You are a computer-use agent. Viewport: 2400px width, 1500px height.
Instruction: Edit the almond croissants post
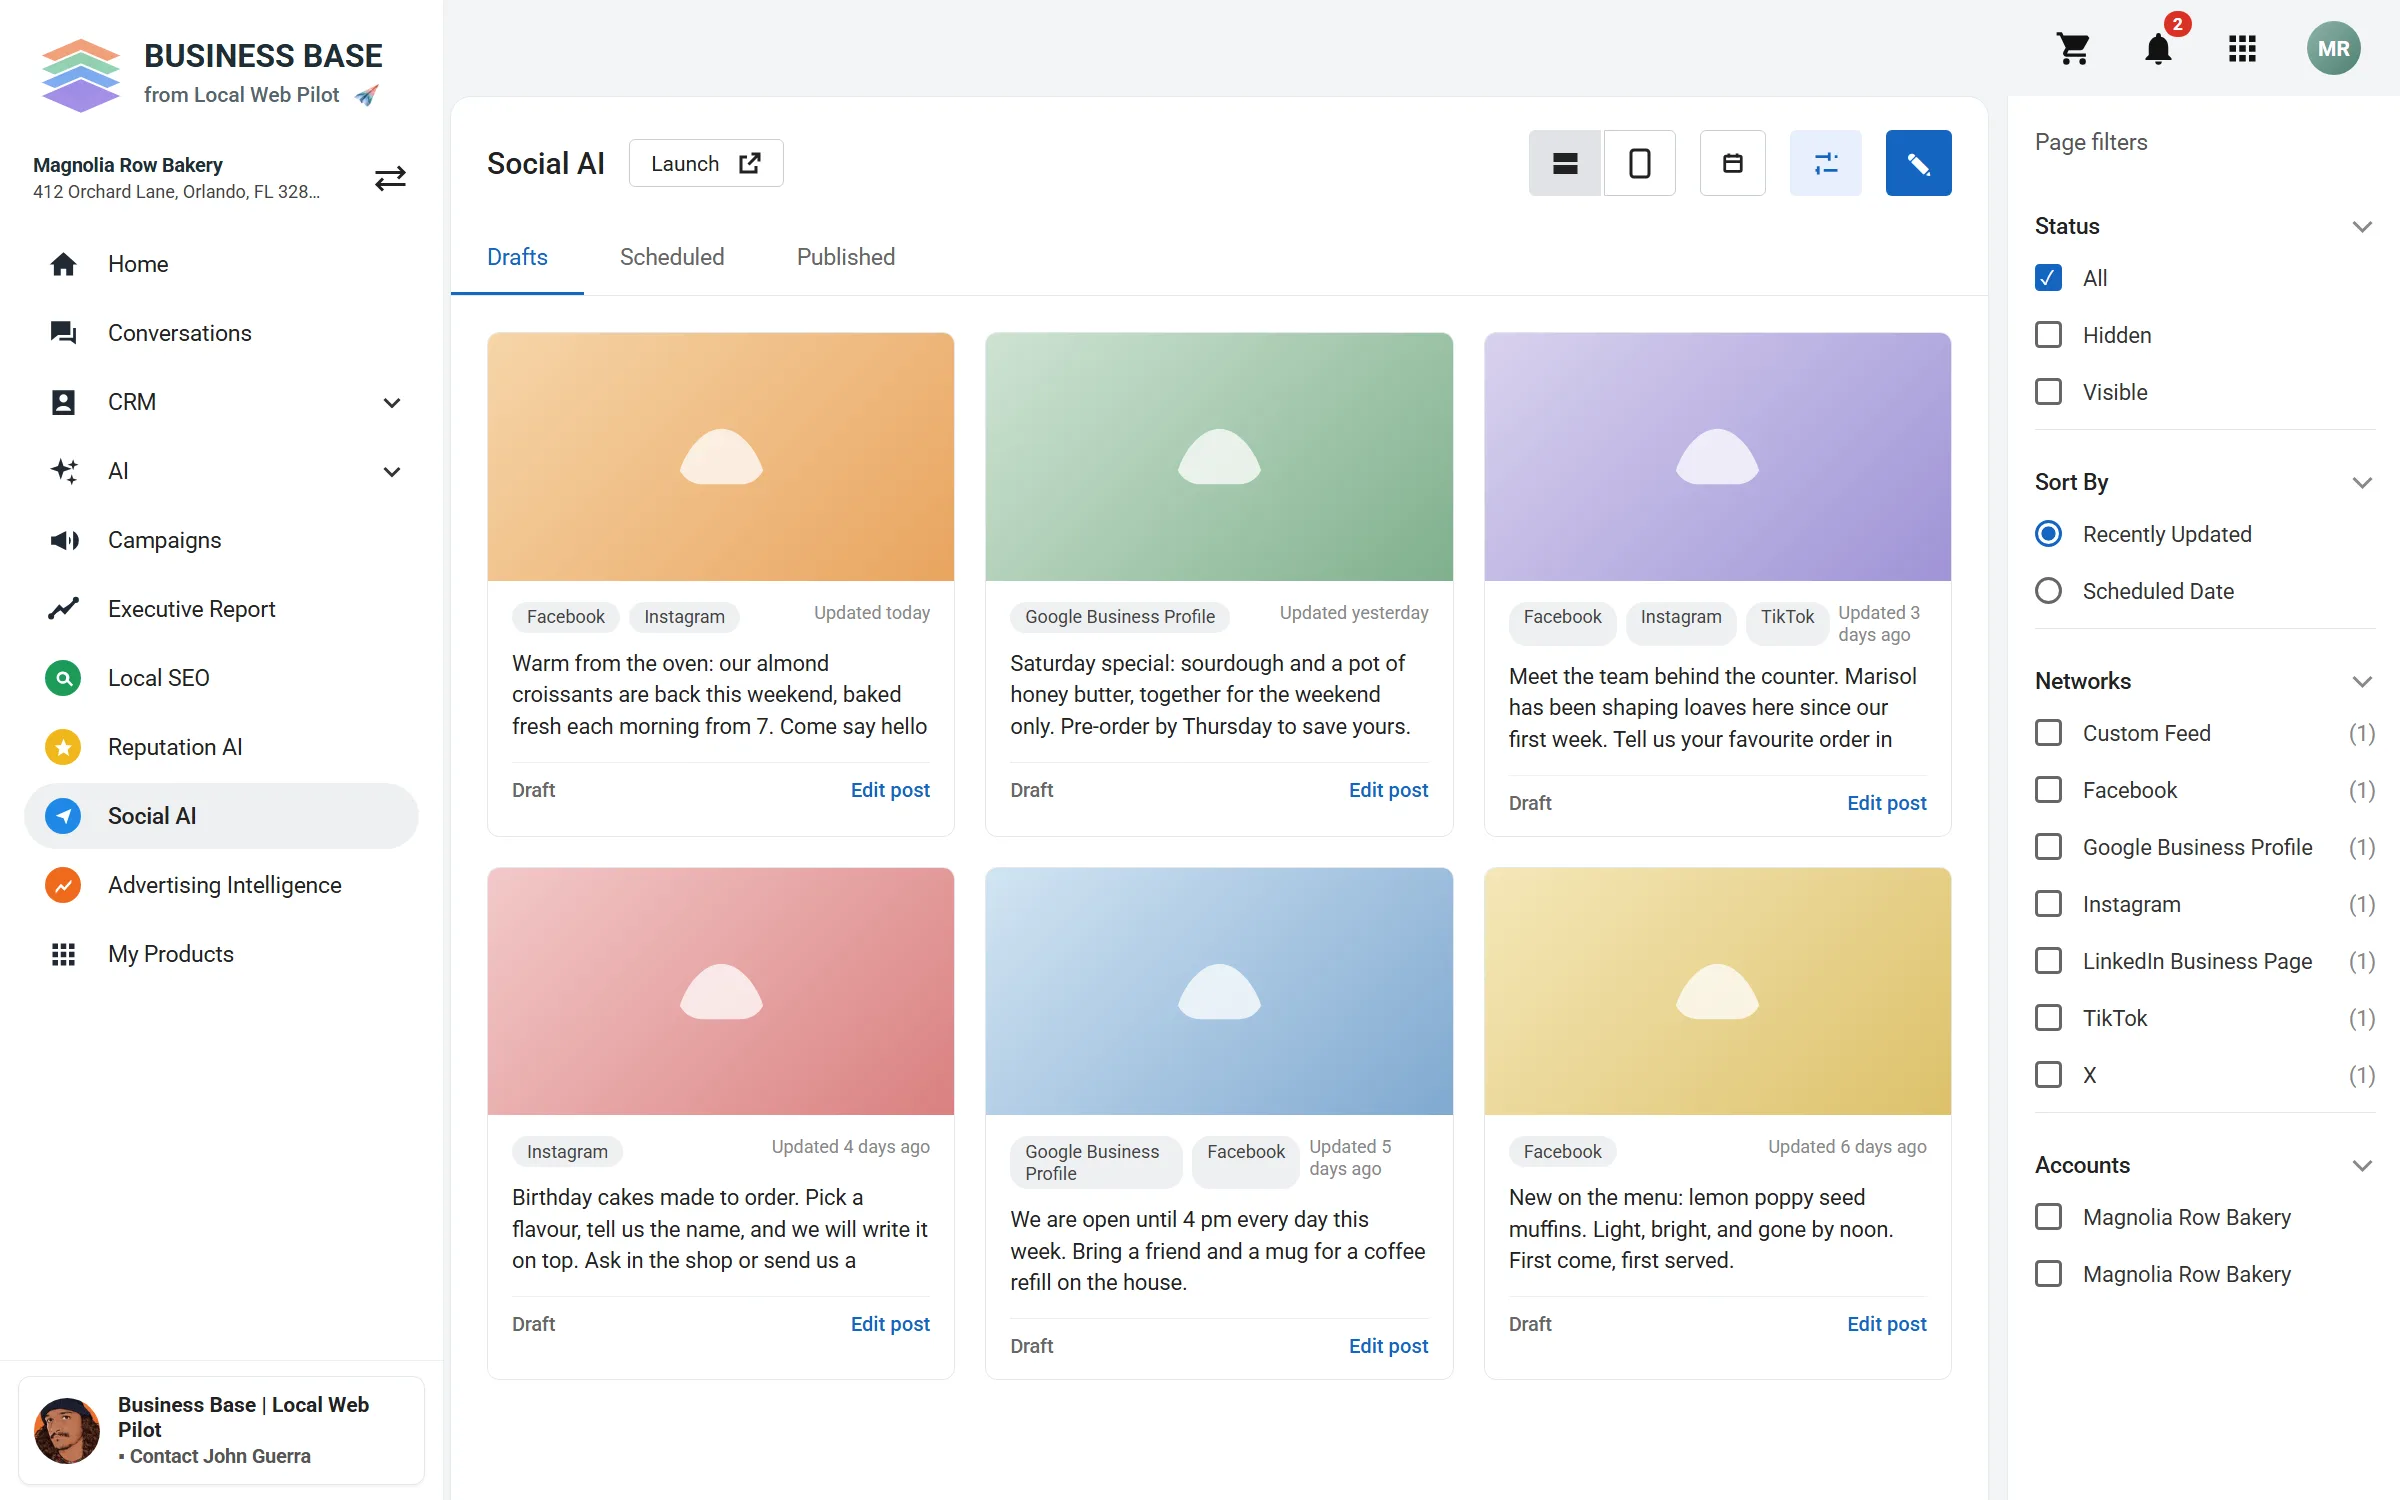pos(890,790)
